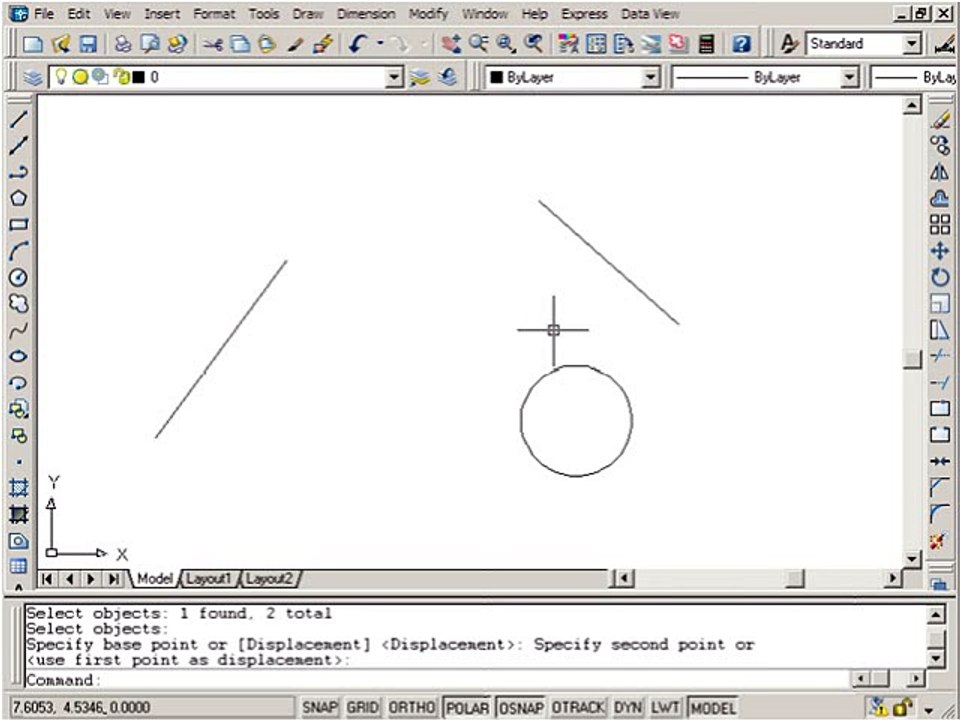960x720 pixels.
Task: Open the status bar tray menu arrow
Action: [930, 710]
